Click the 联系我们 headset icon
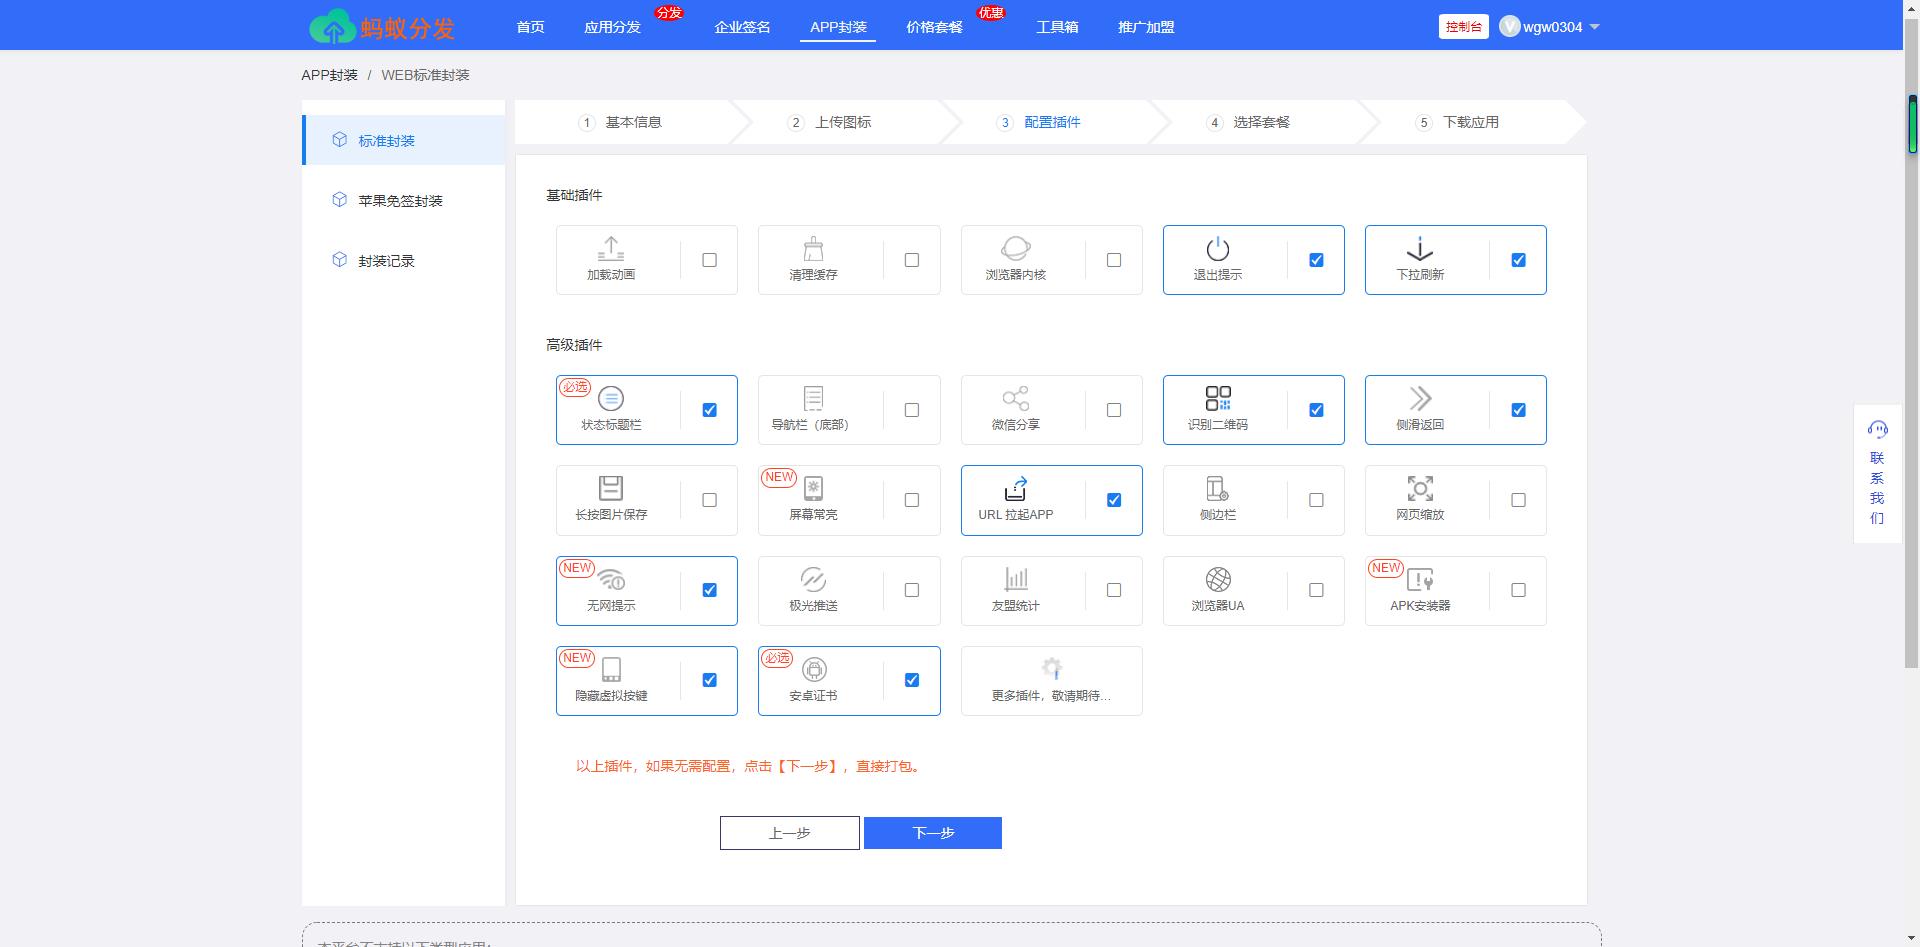Image resolution: width=1920 pixels, height=947 pixels. click(1877, 429)
